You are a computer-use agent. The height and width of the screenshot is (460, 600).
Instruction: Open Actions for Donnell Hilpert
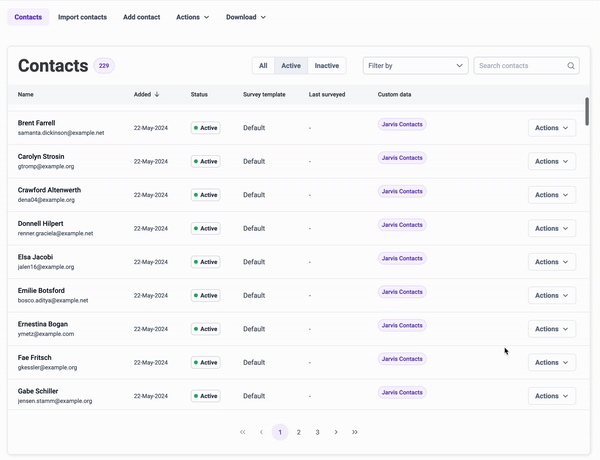[x=552, y=228]
